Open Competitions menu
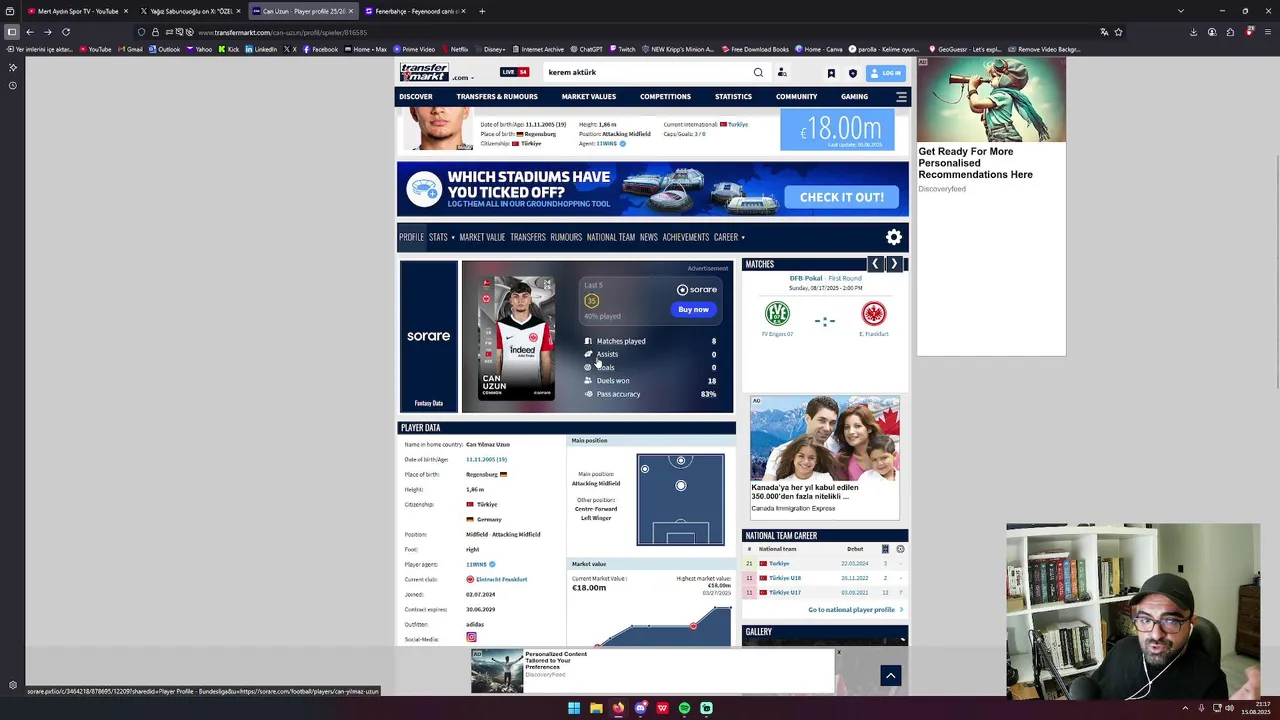Image resolution: width=1280 pixels, height=720 pixels. pos(665,97)
